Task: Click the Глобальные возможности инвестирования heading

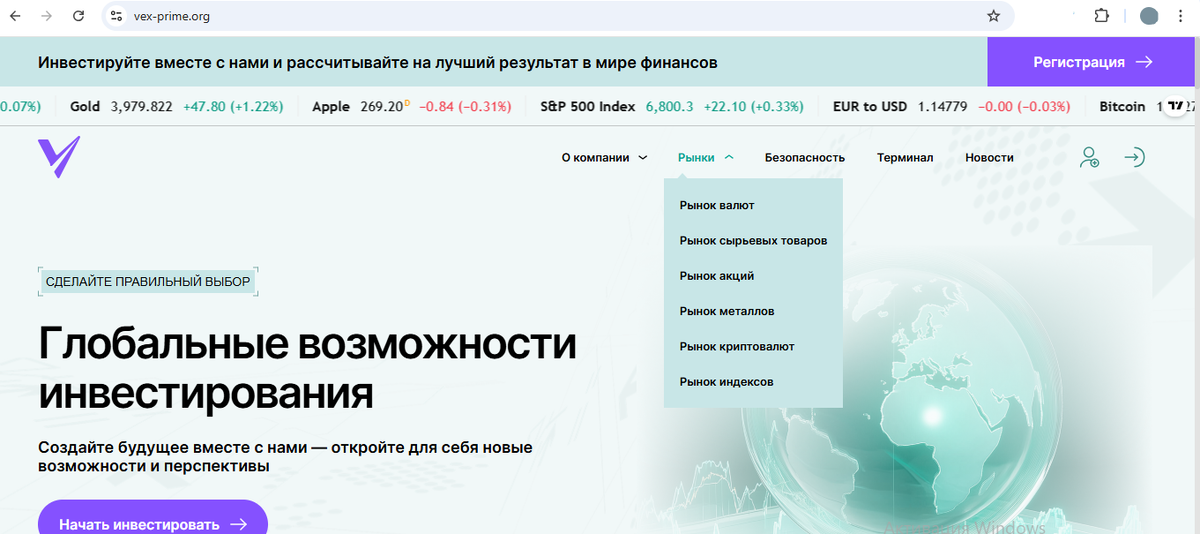Action: (x=307, y=369)
